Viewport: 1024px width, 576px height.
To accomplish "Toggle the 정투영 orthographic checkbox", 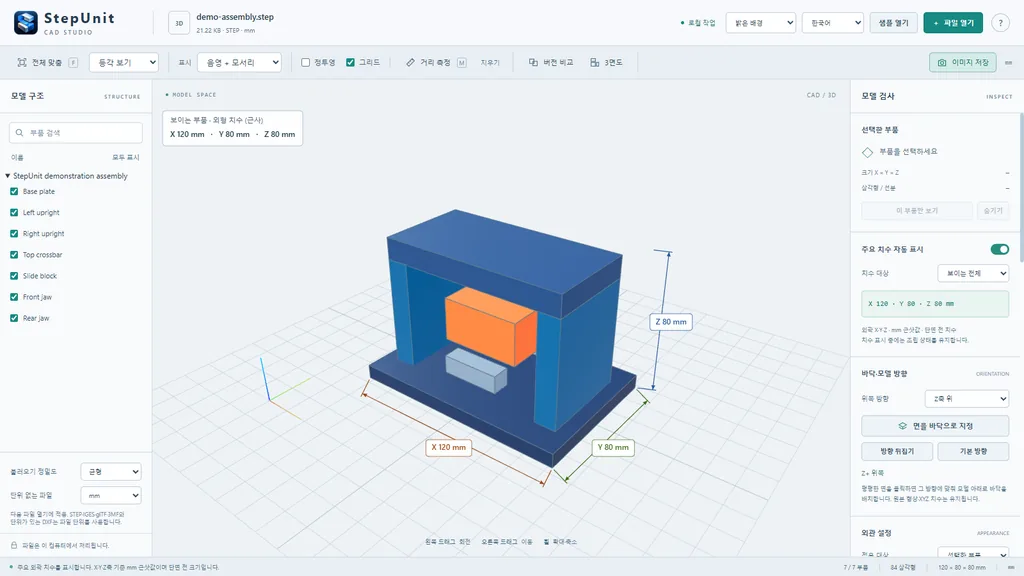I will 305,63.
